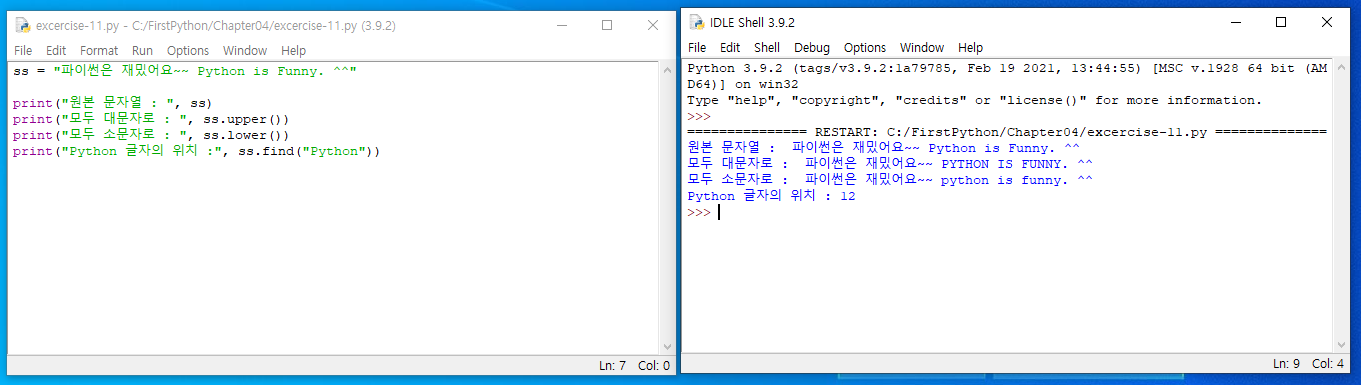Place cursor at the last >>> prompt
The height and width of the screenshot is (385, 1361).
coord(719,212)
